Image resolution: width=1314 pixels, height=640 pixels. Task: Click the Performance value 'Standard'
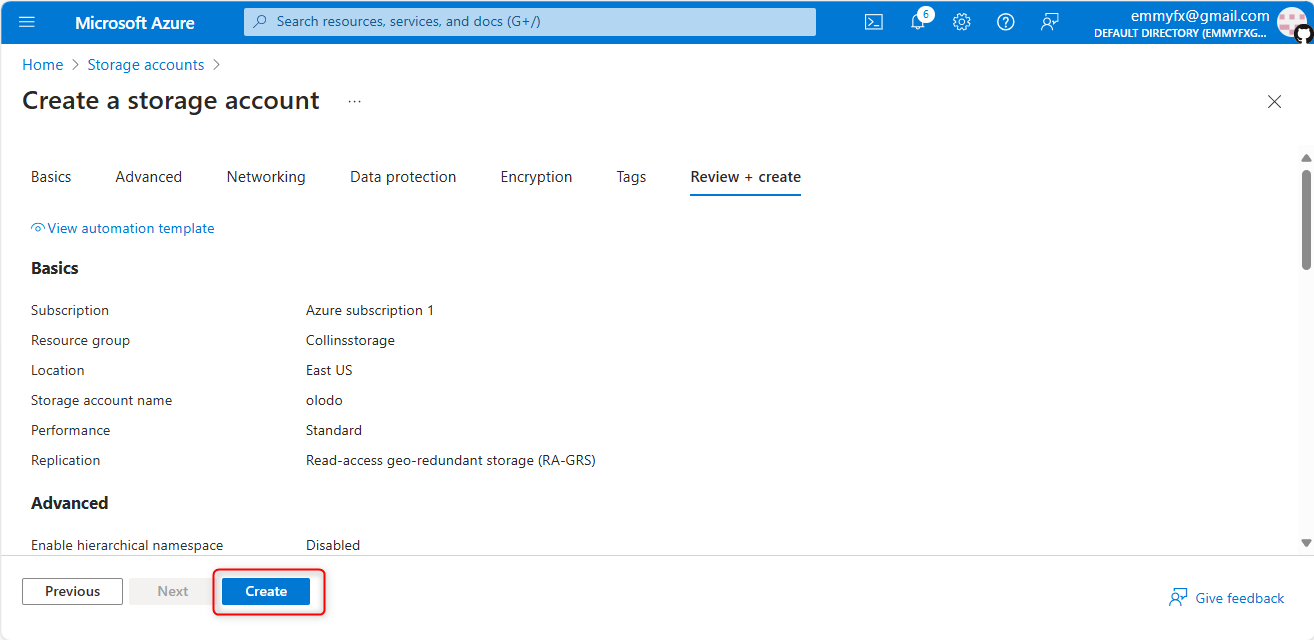coord(334,430)
